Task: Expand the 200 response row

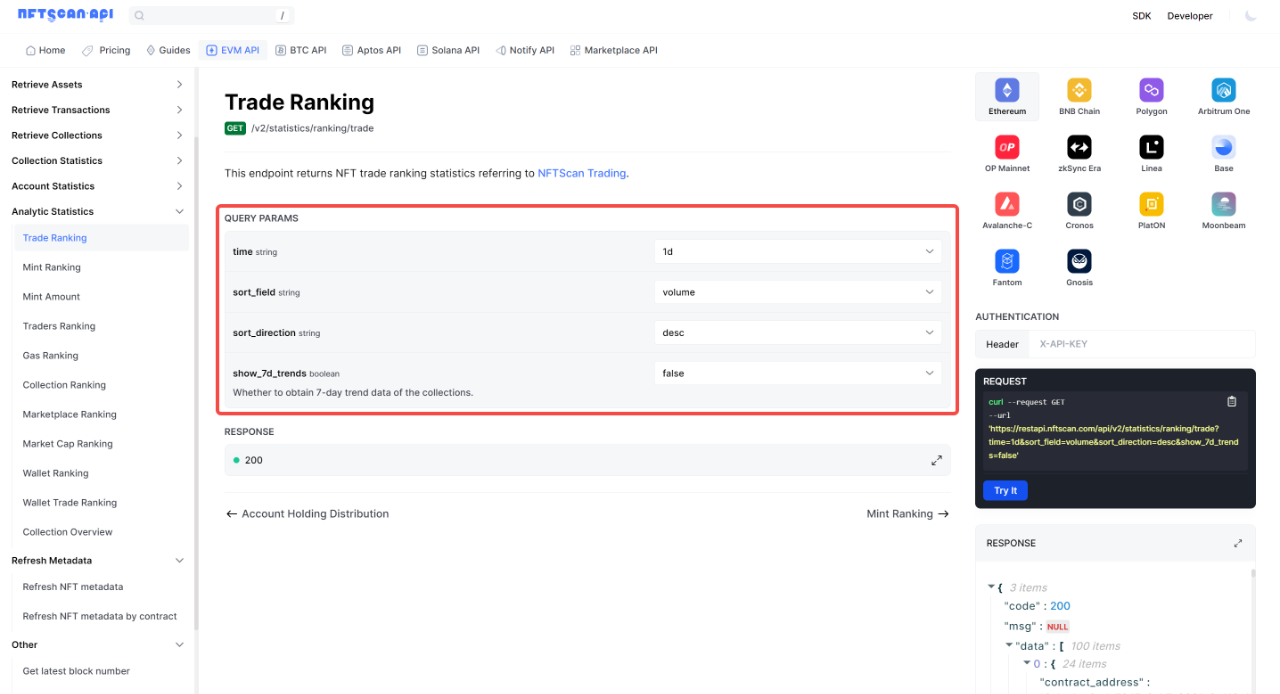Action: (x=936, y=460)
